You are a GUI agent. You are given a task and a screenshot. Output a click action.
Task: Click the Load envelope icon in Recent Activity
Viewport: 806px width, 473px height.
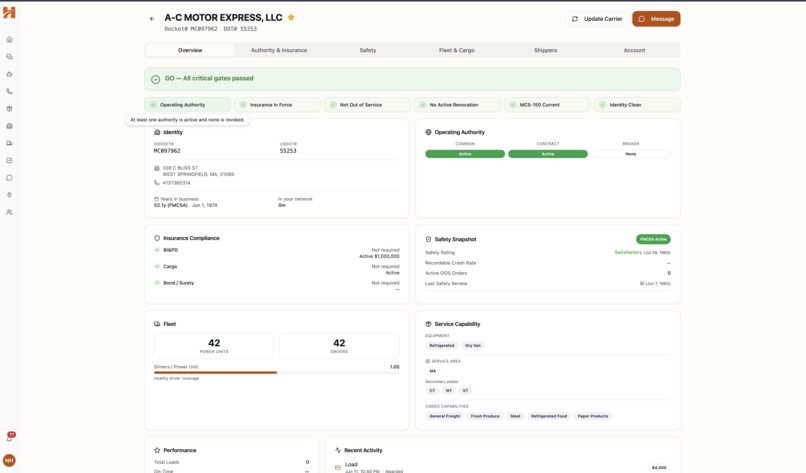coord(338,467)
